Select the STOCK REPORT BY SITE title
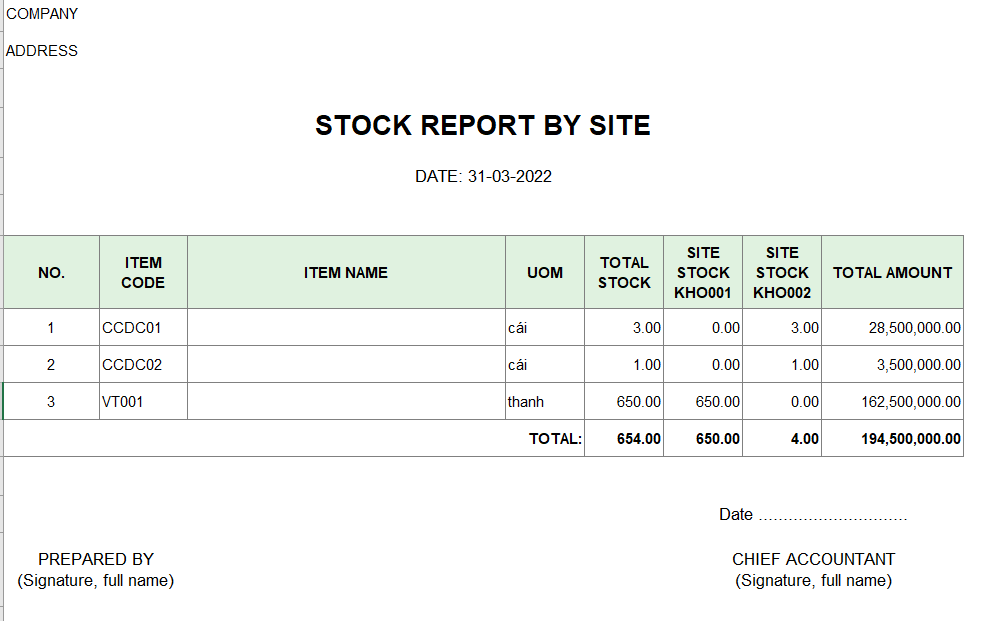The image size is (994, 621). [x=482, y=125]
